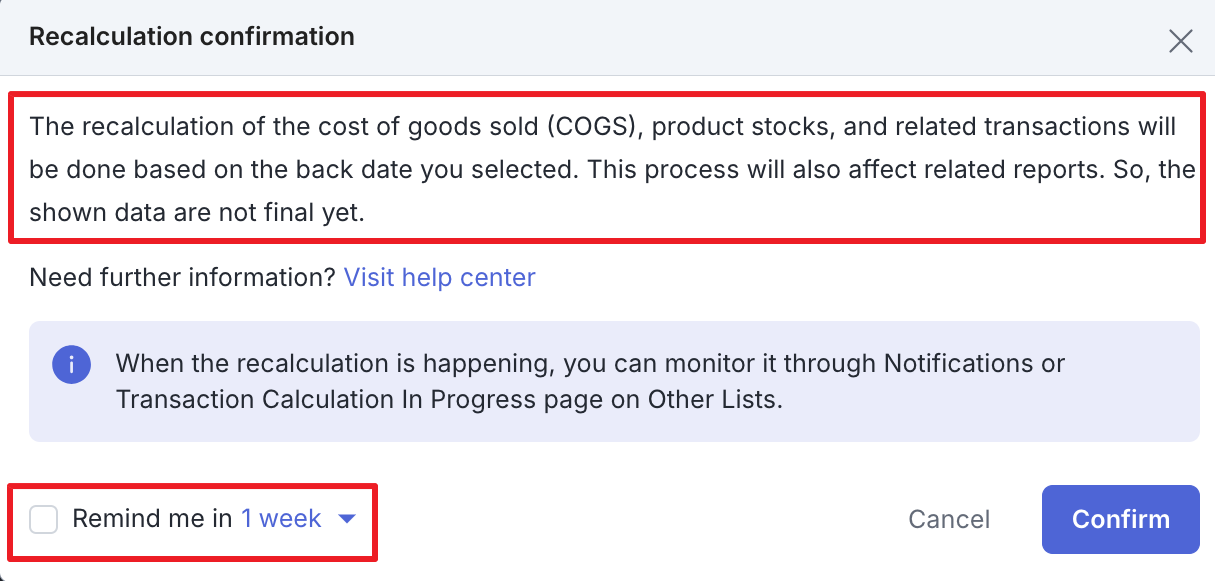Expand the caret arrow beside 1 week
Image resolution: width=1215 pixels, height=581 pixels.
[347, 519]
